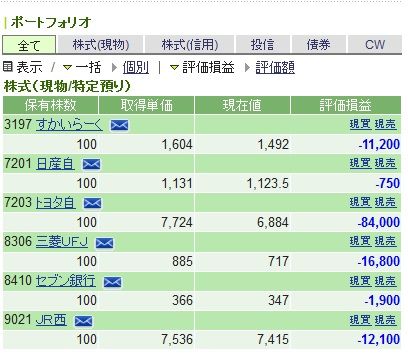The width and height of the screenshot is (408, 364).
Task: Select the -11,200 loss value
Action: point(379,144)
